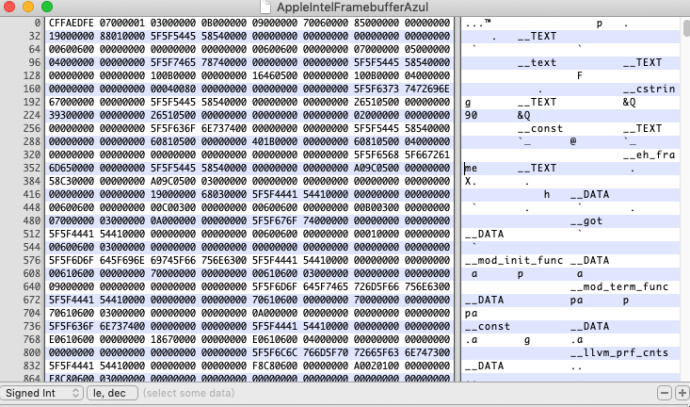Viewport: 690px width, 407px height.
Task: Close the window with the red button
Action: tap(9, 6)
